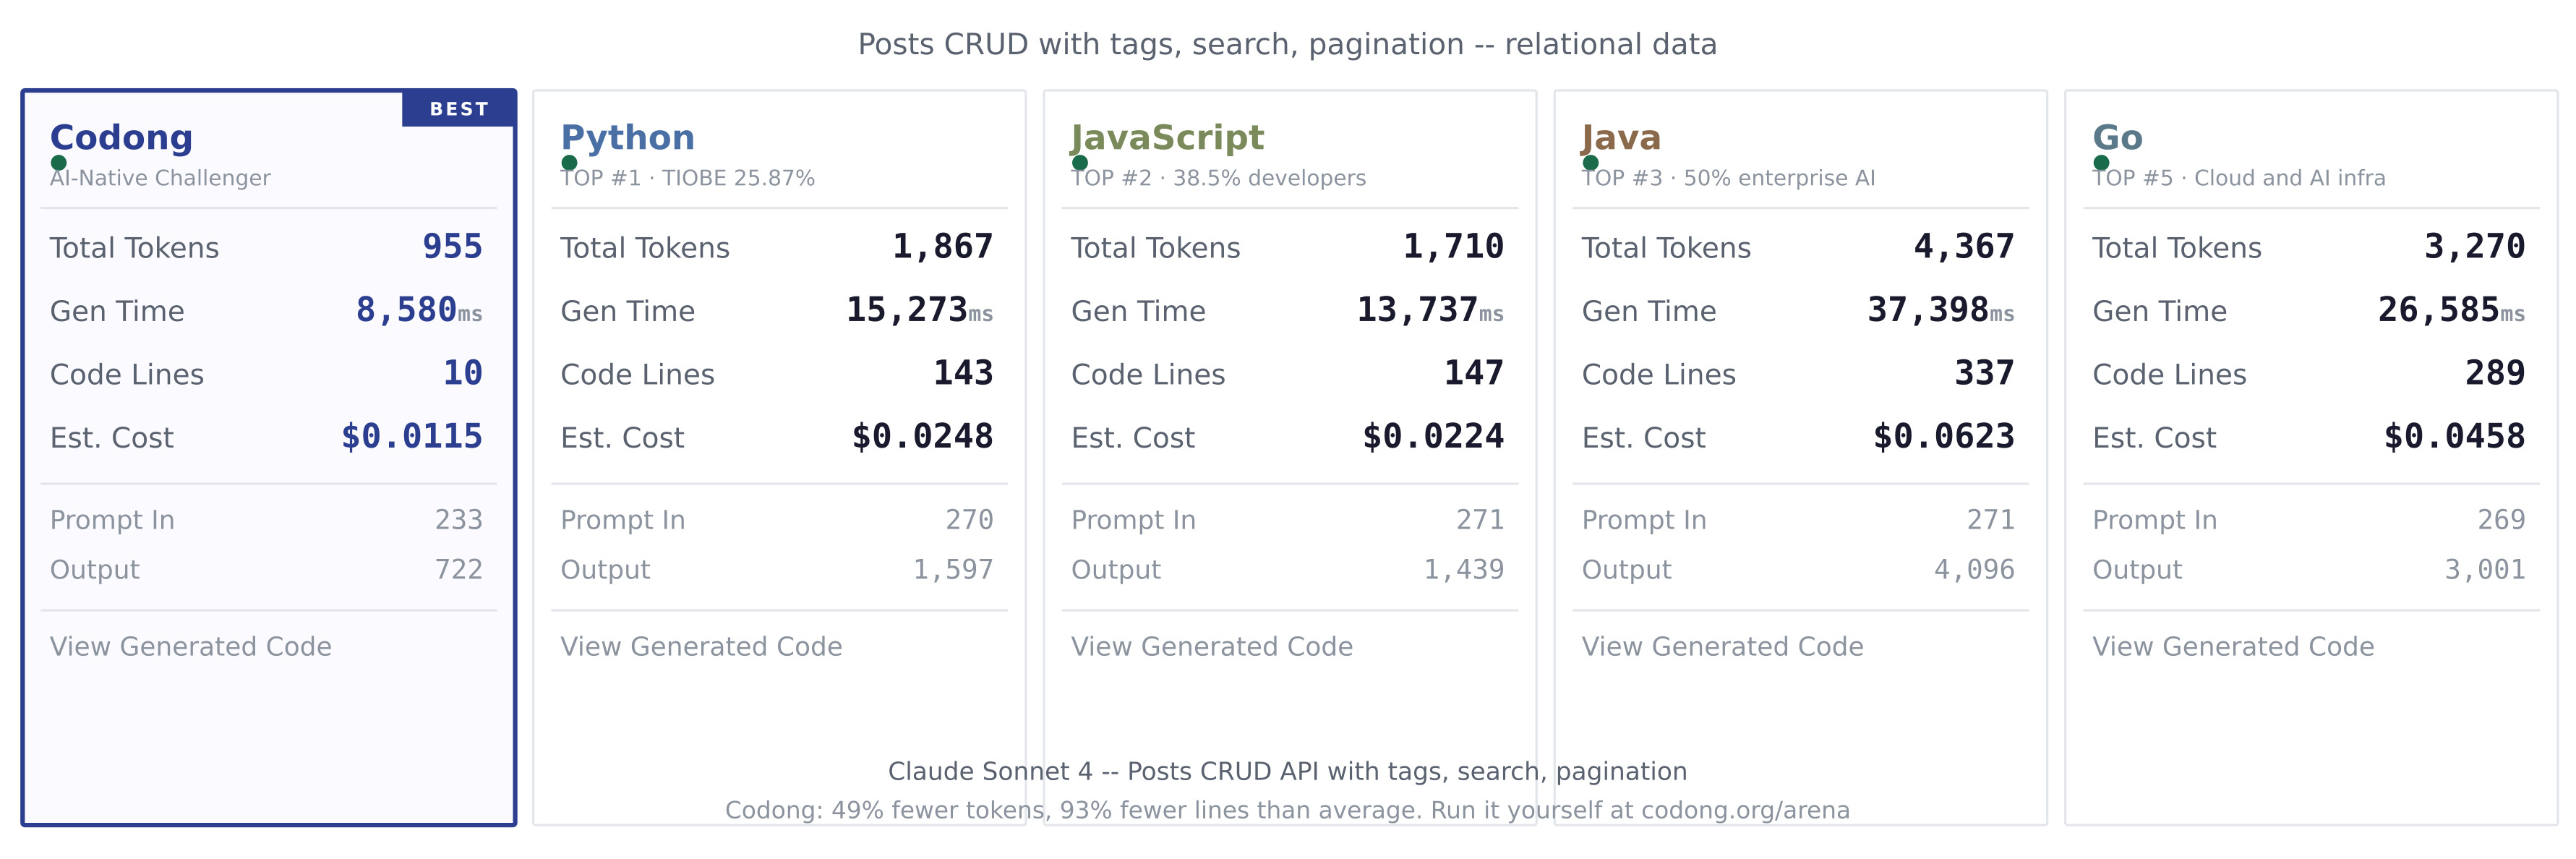Click the green status dot under Codong
The height and width of the screenshot is (859, 2576).
pos(59,163)
